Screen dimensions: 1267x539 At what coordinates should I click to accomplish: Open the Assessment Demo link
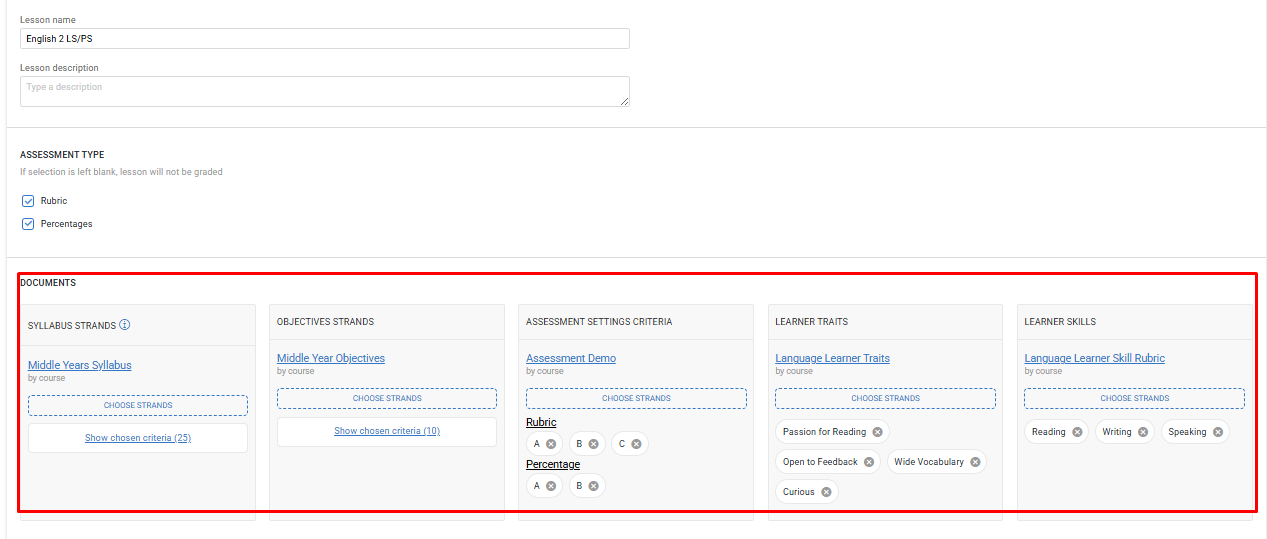571,358
